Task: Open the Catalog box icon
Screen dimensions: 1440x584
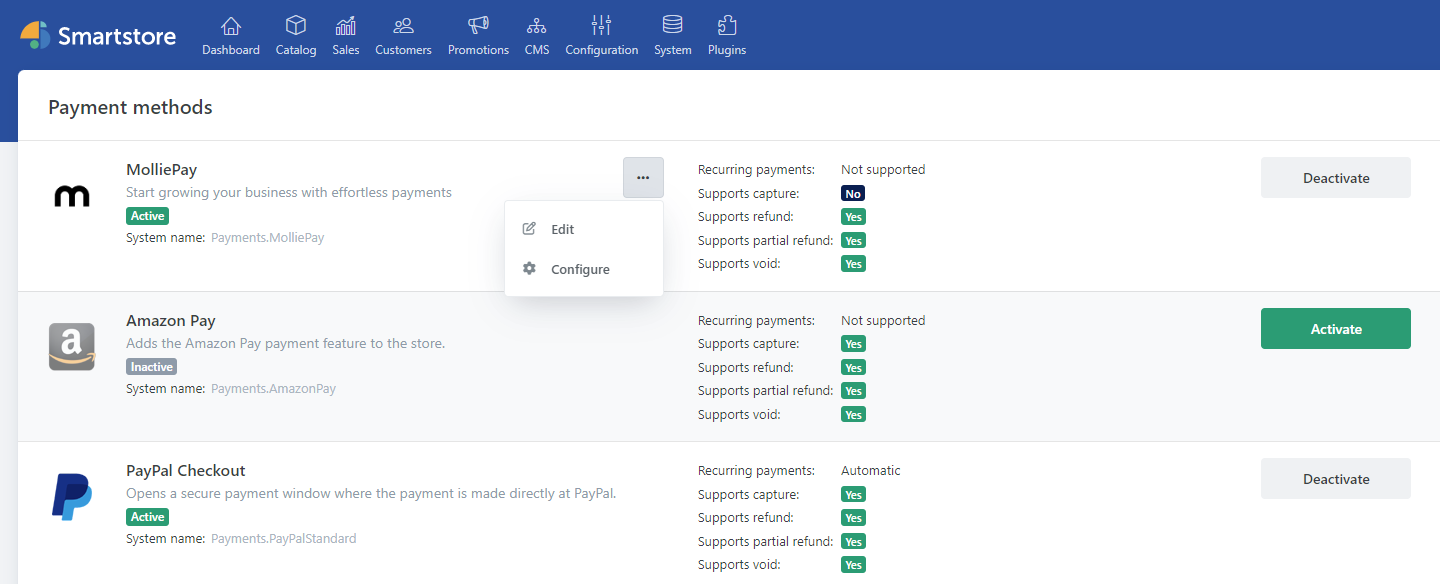Action: pyautogui.click(x=295, y=26)
